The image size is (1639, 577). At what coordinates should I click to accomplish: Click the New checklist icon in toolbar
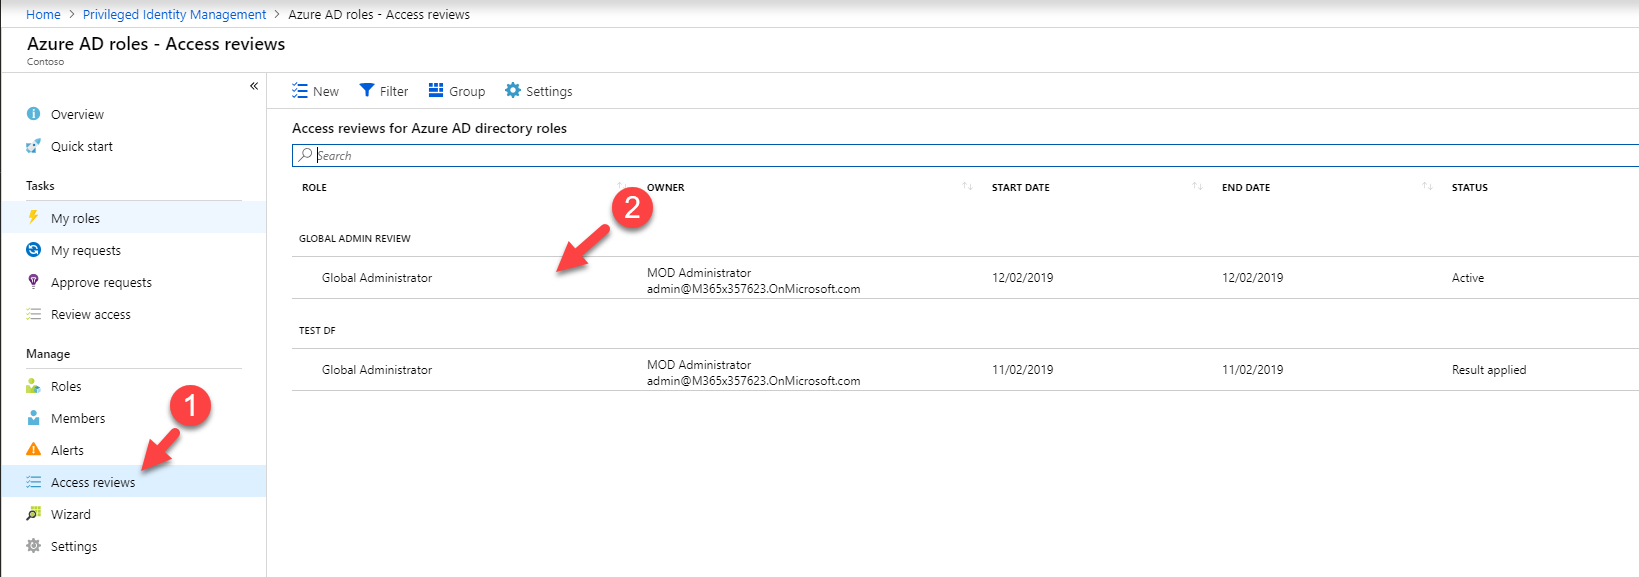point(300,91)
